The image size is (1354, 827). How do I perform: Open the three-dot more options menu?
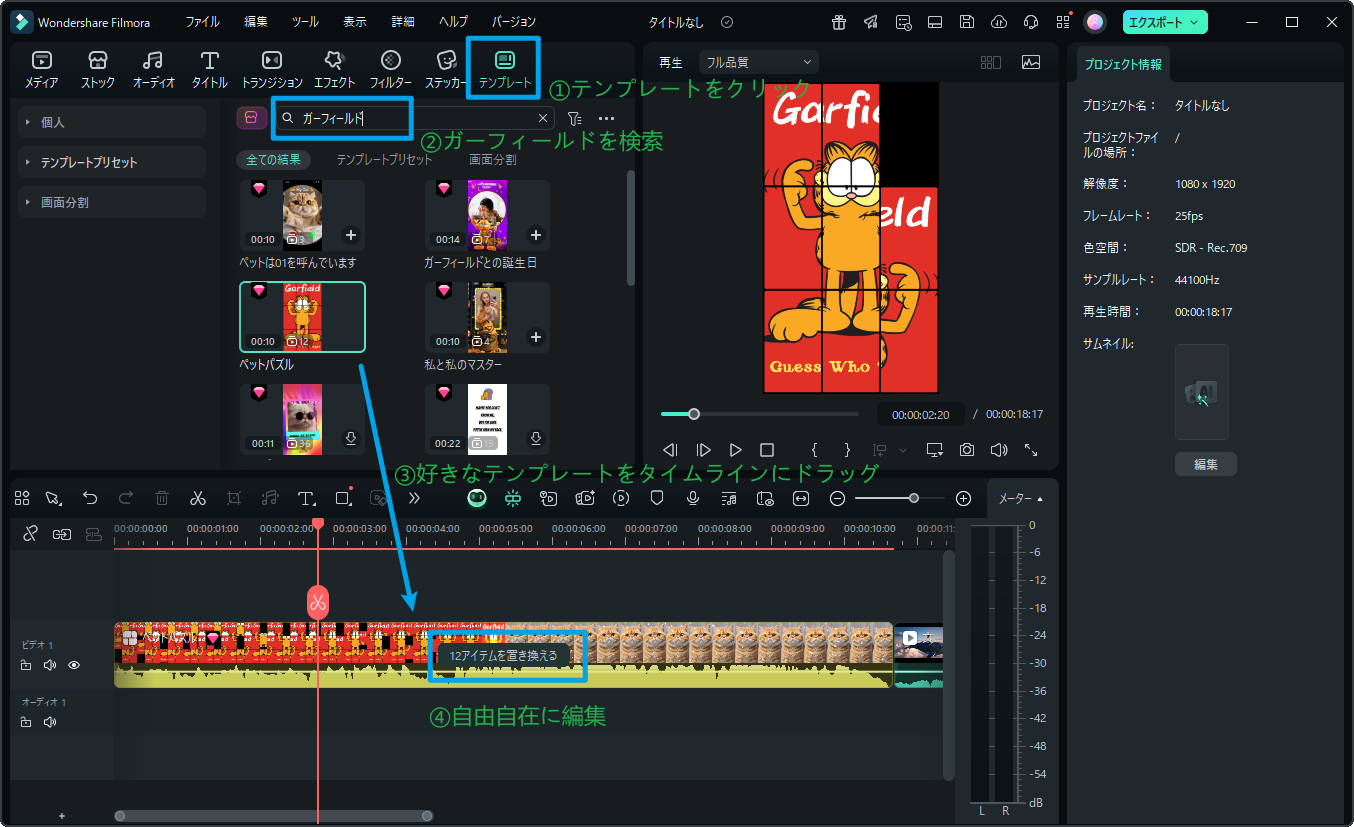click(x=606, y=118)
